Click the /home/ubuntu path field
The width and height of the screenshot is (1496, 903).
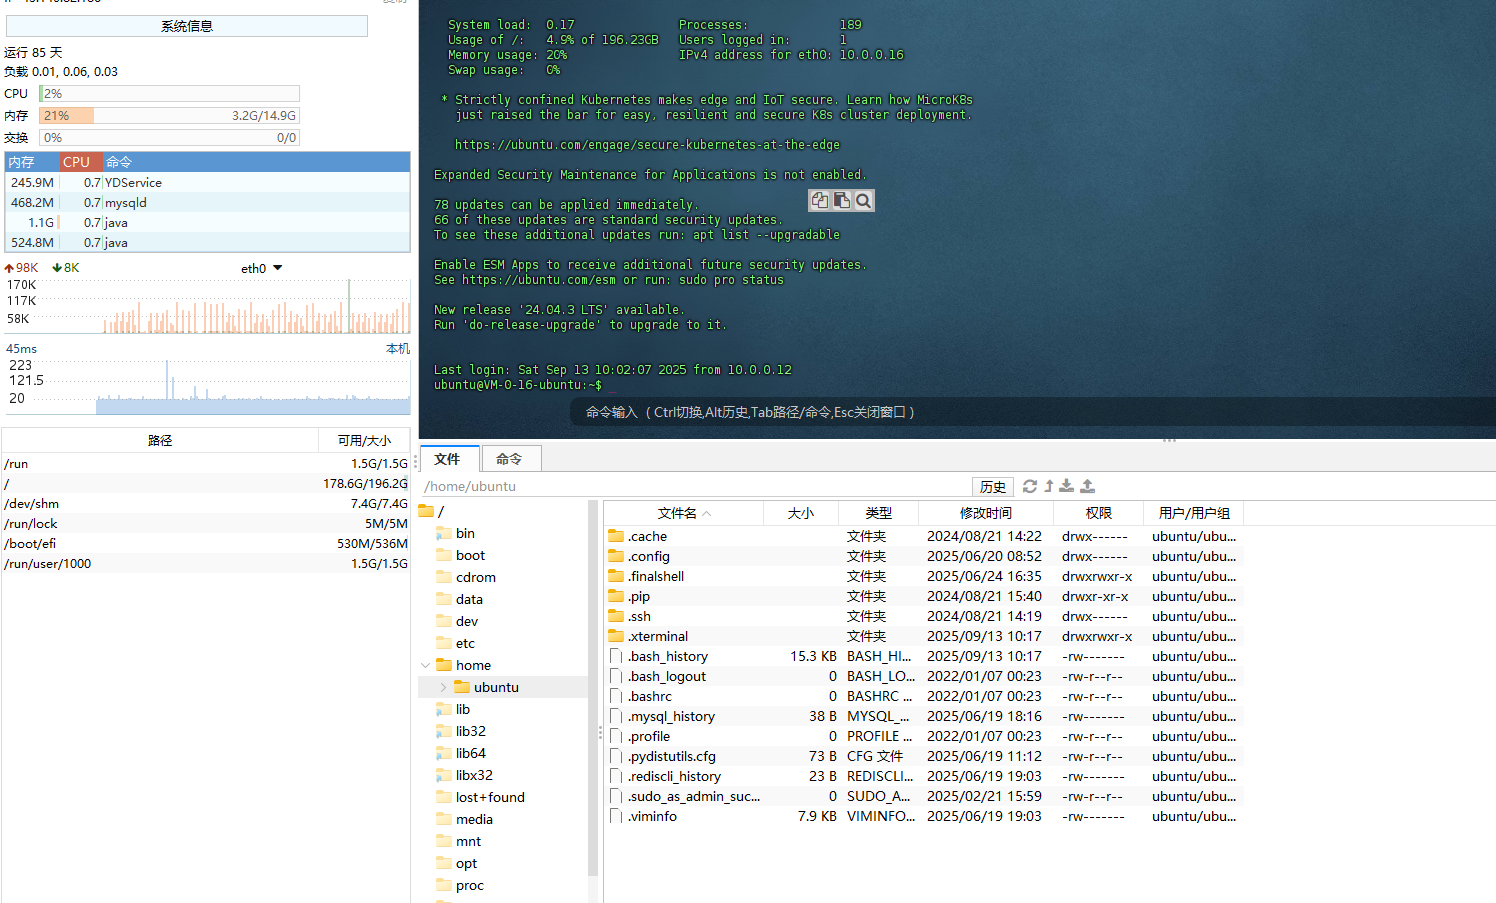pos(694,487)
